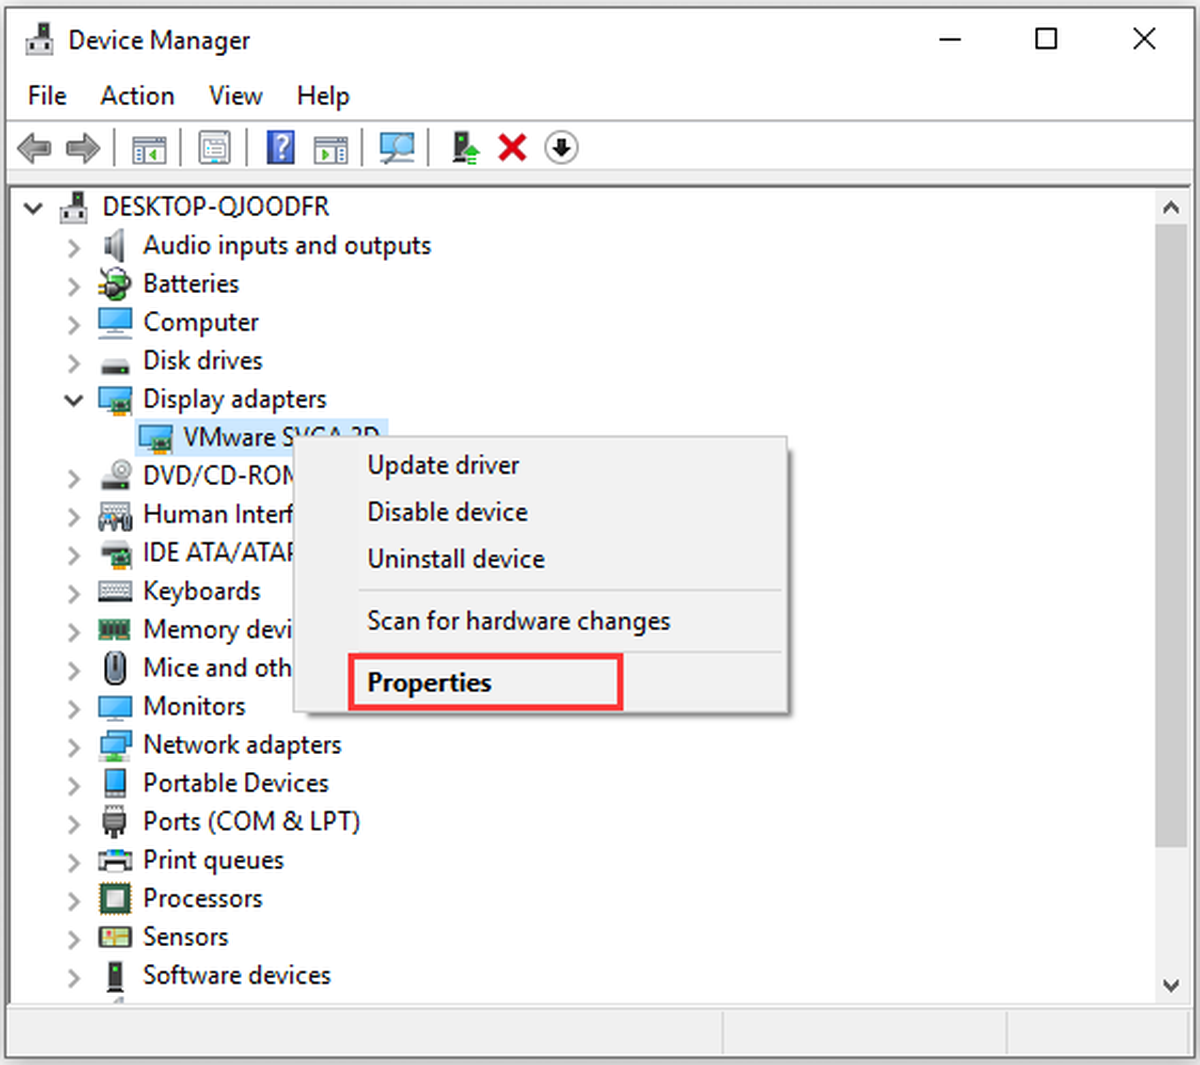Viewport: 1200px width, 1065px height.
Task: Click the Properties sheet toolbar icon
Action: coord(214,148)
